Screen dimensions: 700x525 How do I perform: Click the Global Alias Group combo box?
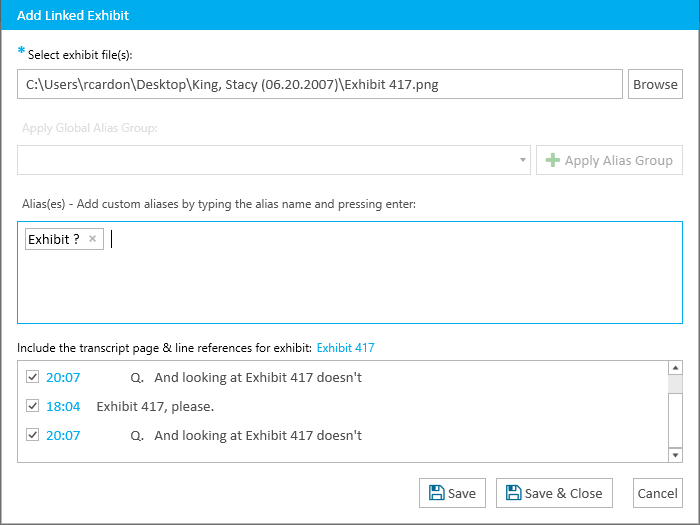pyautogui.click(x=274, y=160)
